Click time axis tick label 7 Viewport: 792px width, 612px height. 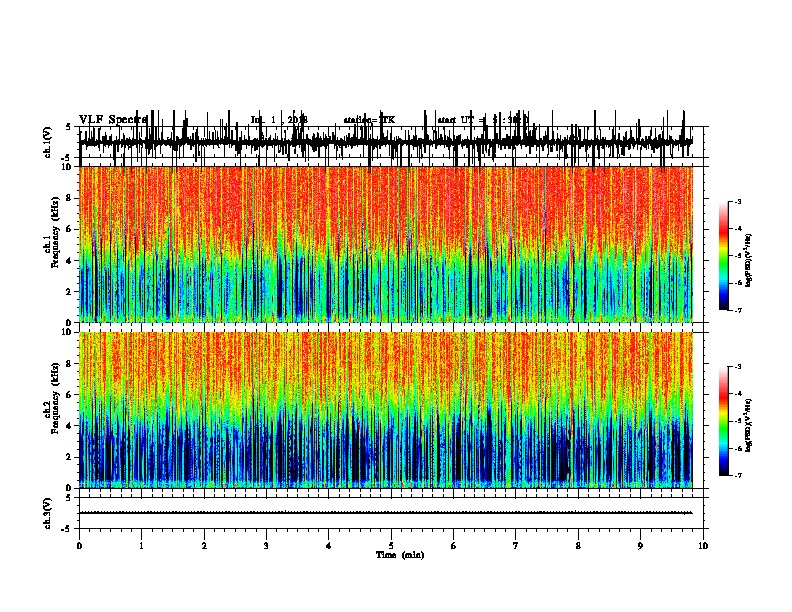tap(516, 546)
